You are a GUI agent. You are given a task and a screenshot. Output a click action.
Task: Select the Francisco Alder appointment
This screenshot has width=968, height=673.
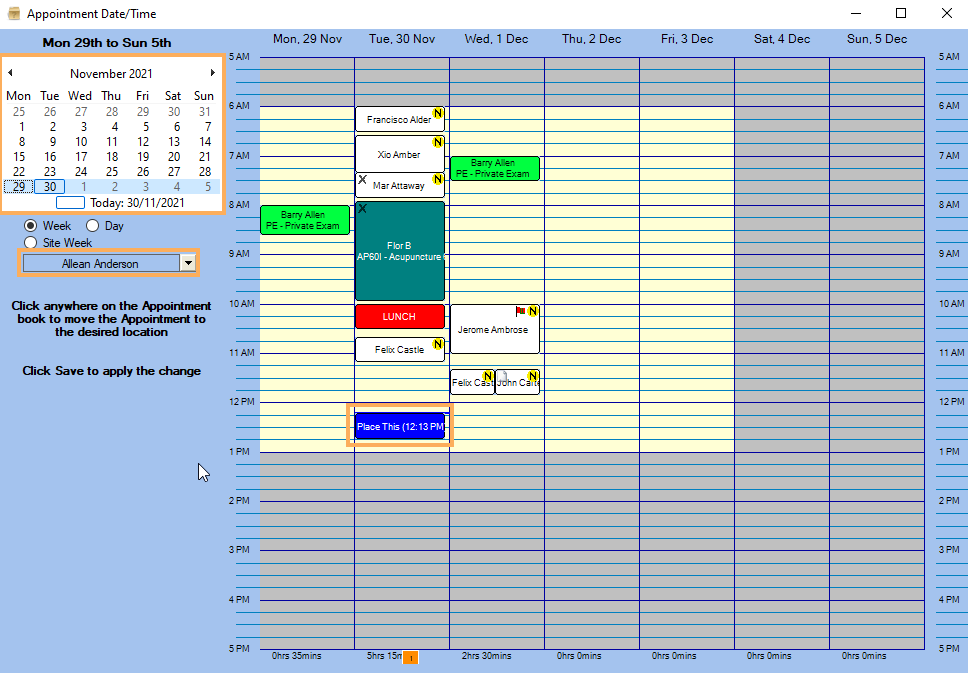click(399, 119)
